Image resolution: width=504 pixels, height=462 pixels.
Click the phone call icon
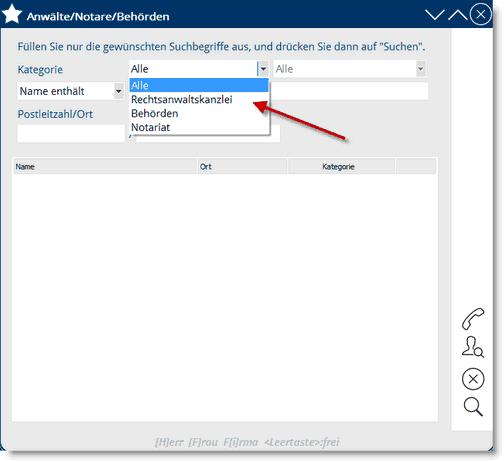(x=473, y=319)
